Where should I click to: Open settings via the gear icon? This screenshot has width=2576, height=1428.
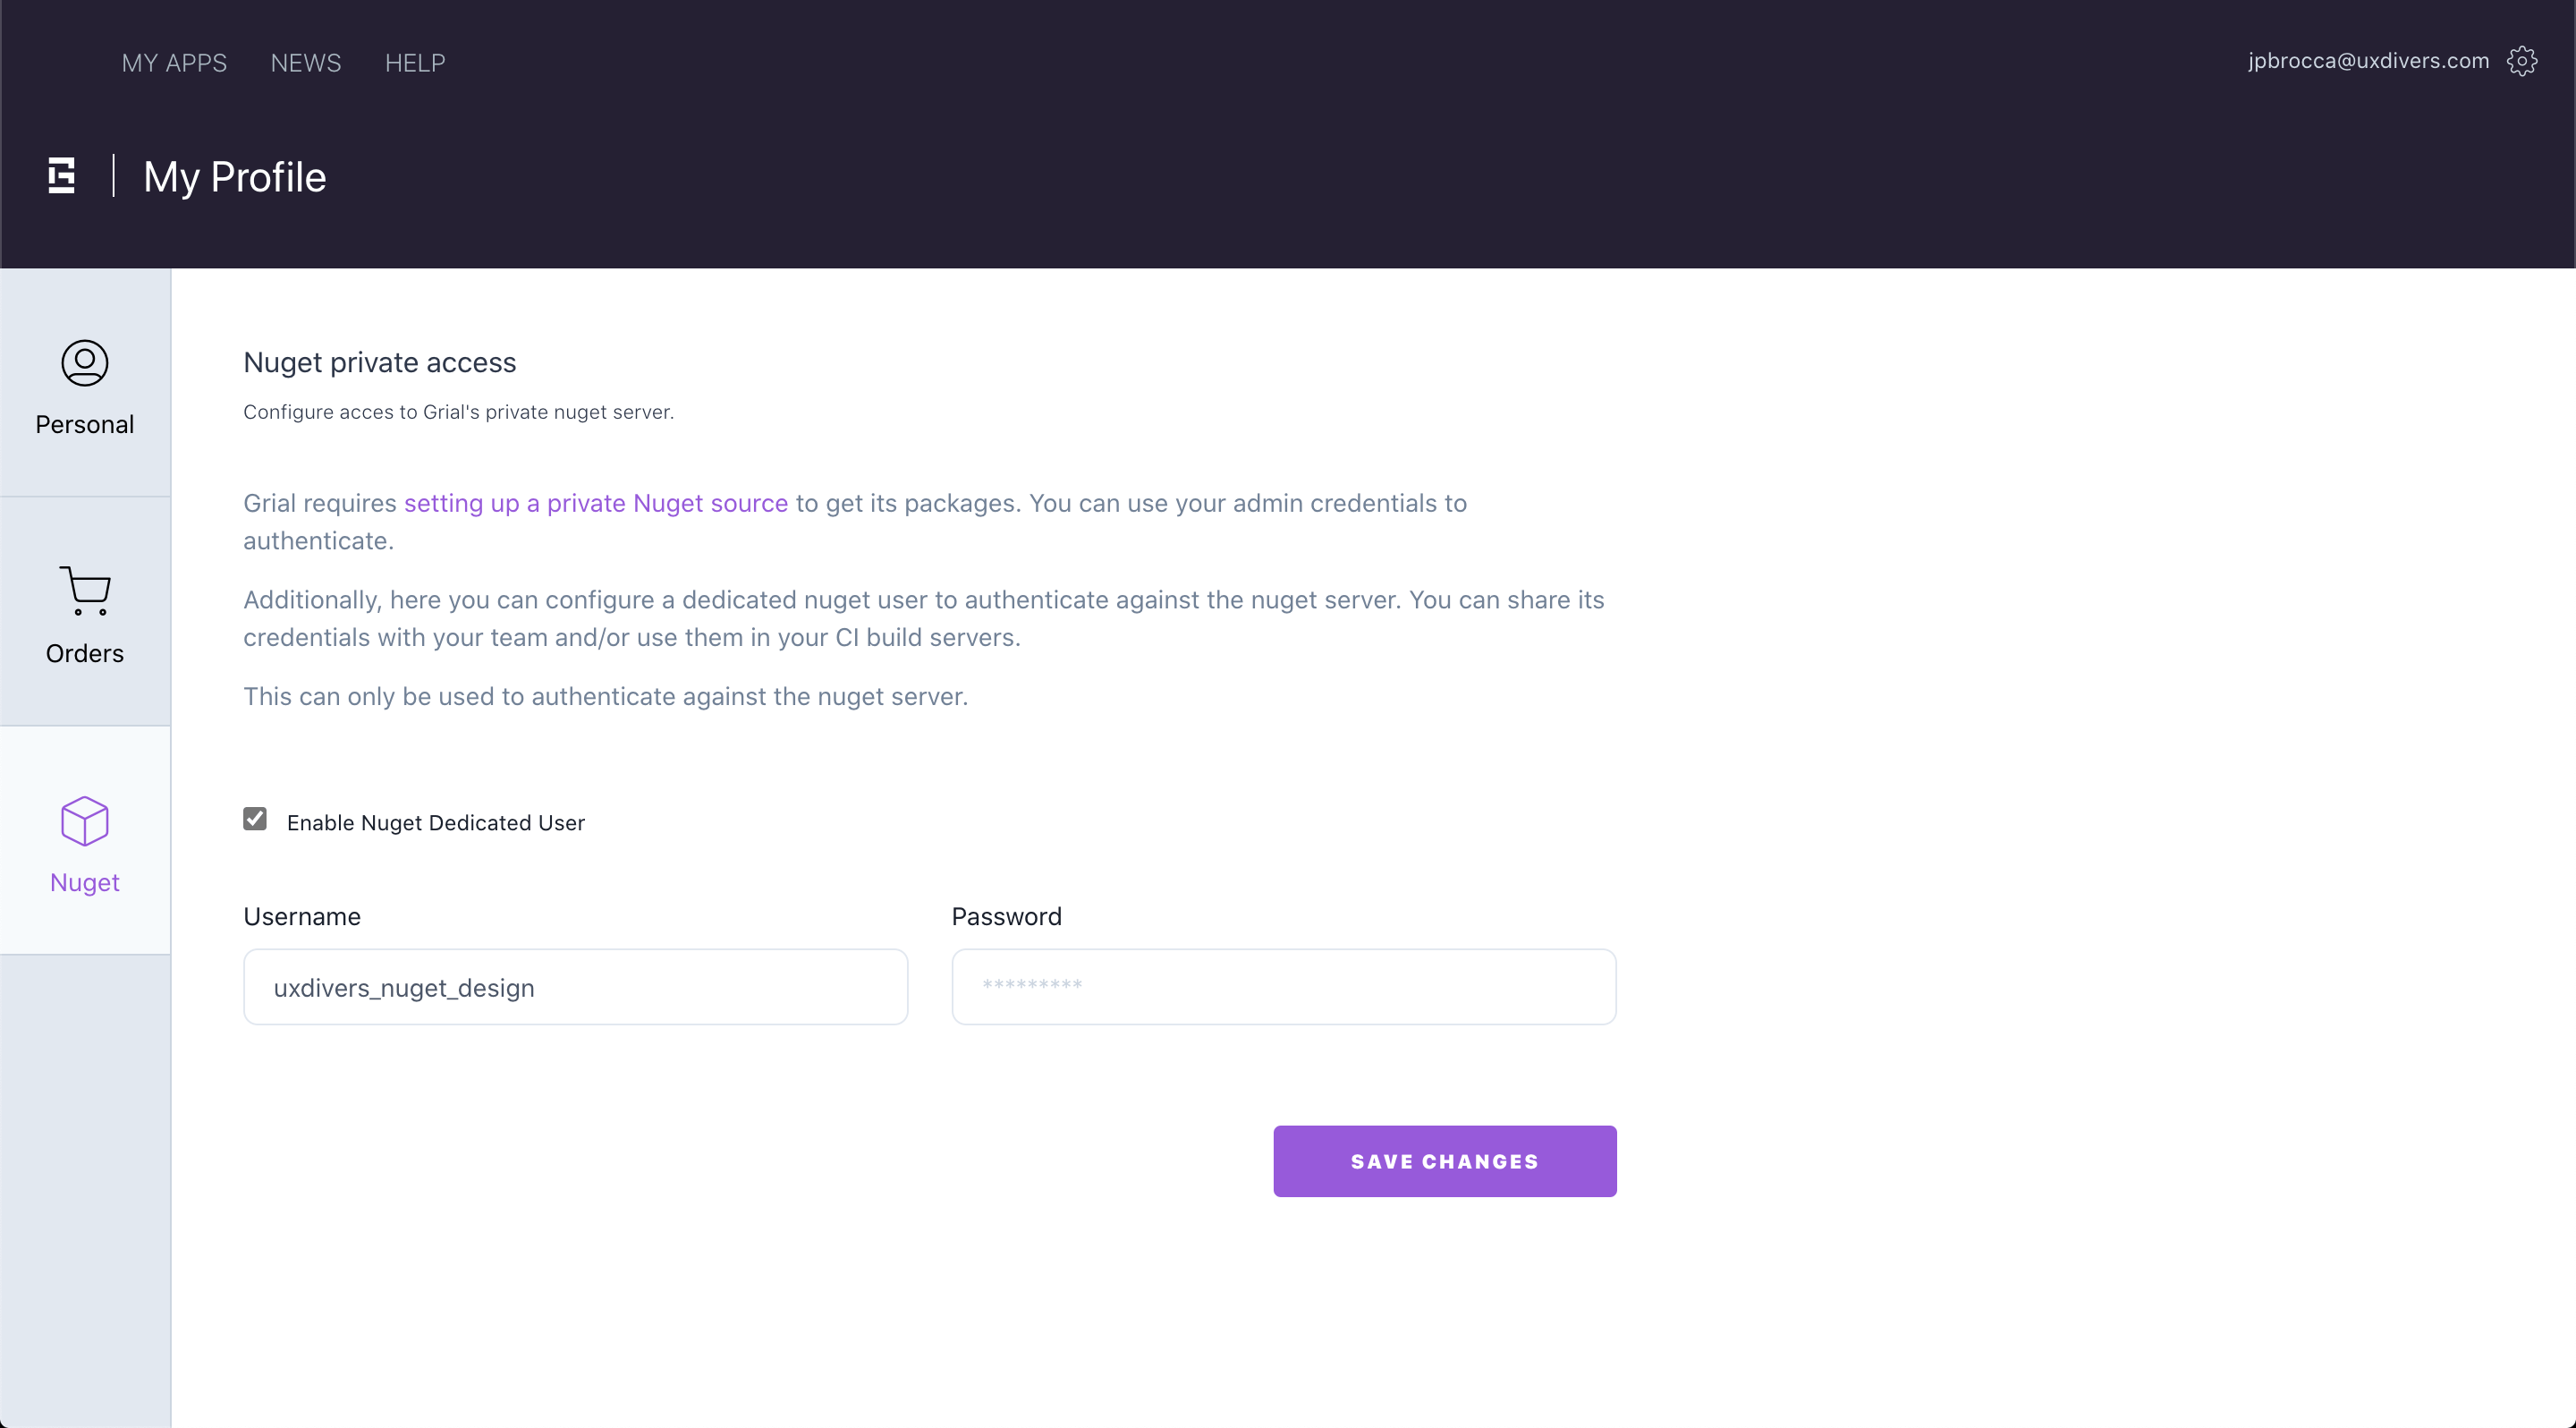(2521, 61)
